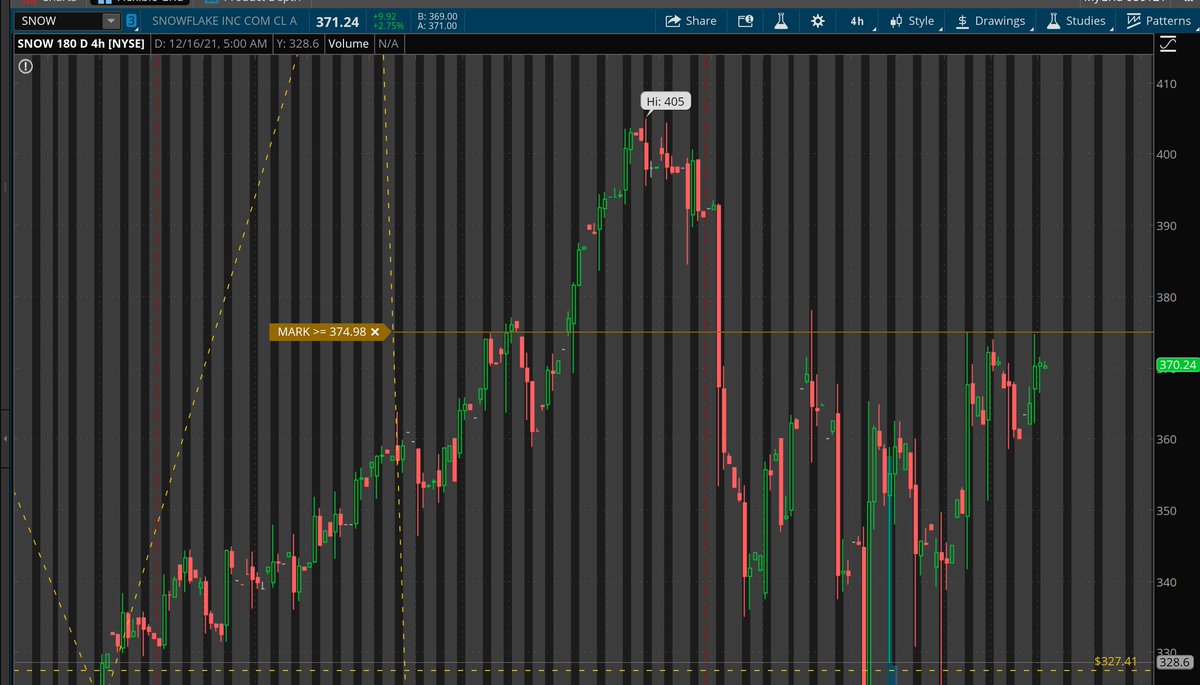Open the symbol selector dropdown arrow
Screen dimensions: 1200x685
point(111,21)
